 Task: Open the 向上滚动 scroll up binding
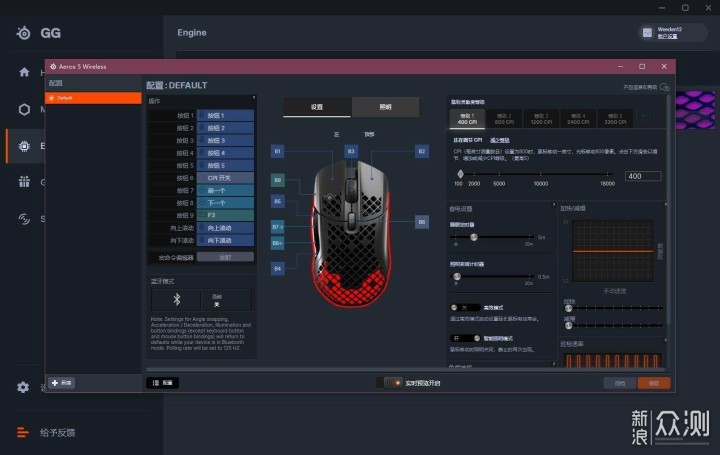coord(225,228)
